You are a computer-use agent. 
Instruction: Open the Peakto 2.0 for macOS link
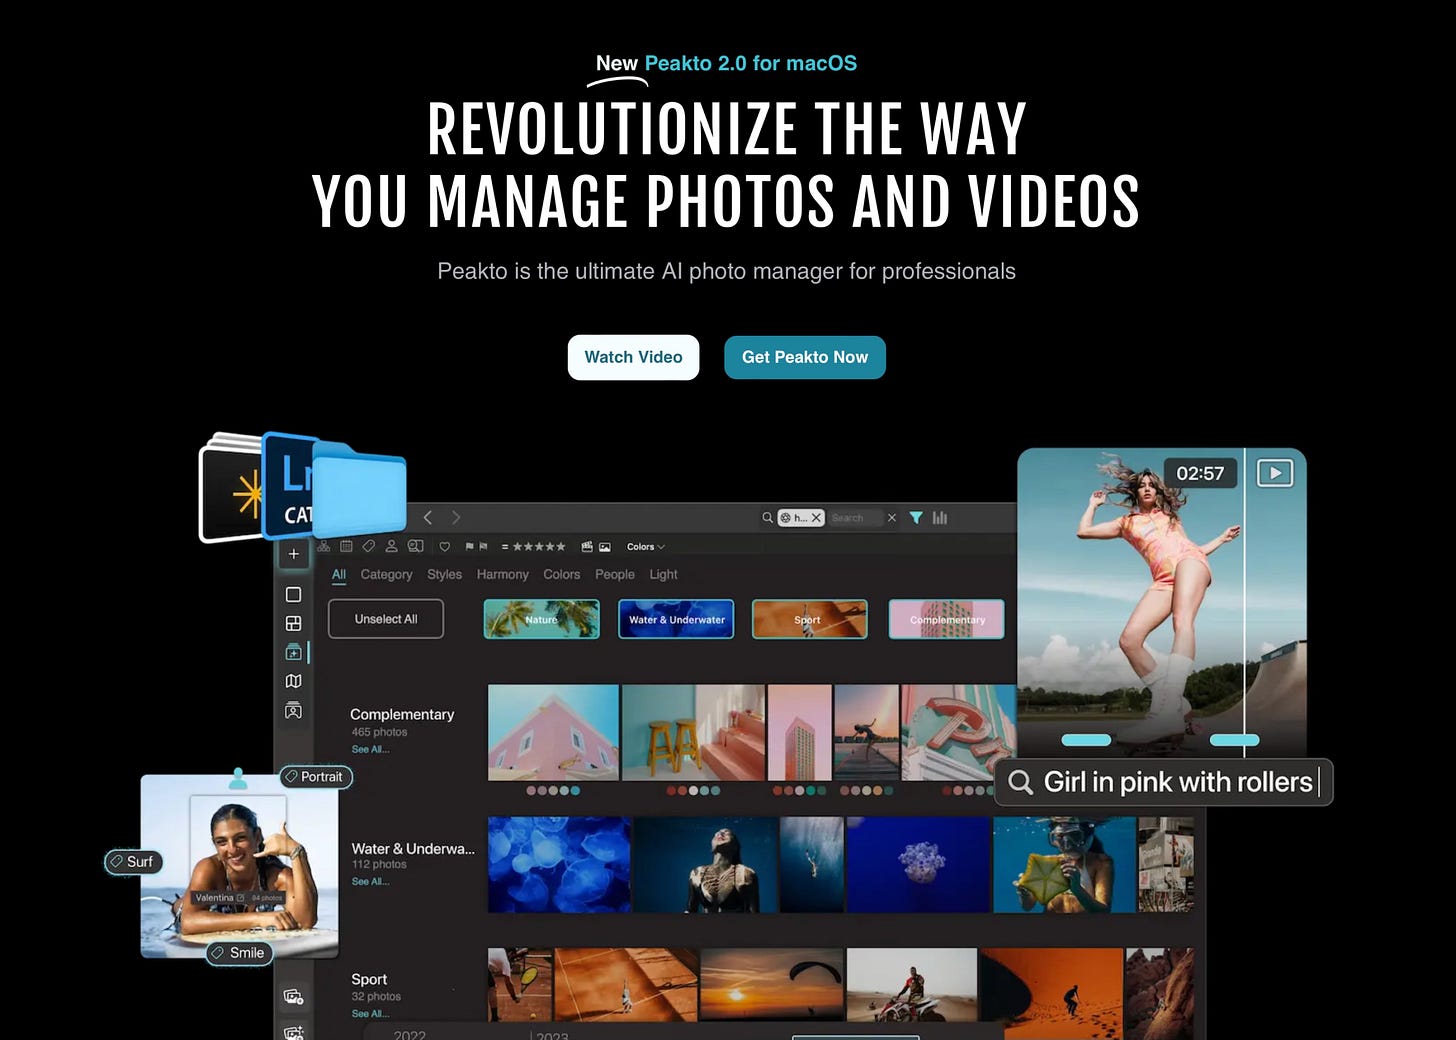click(750, 63)
